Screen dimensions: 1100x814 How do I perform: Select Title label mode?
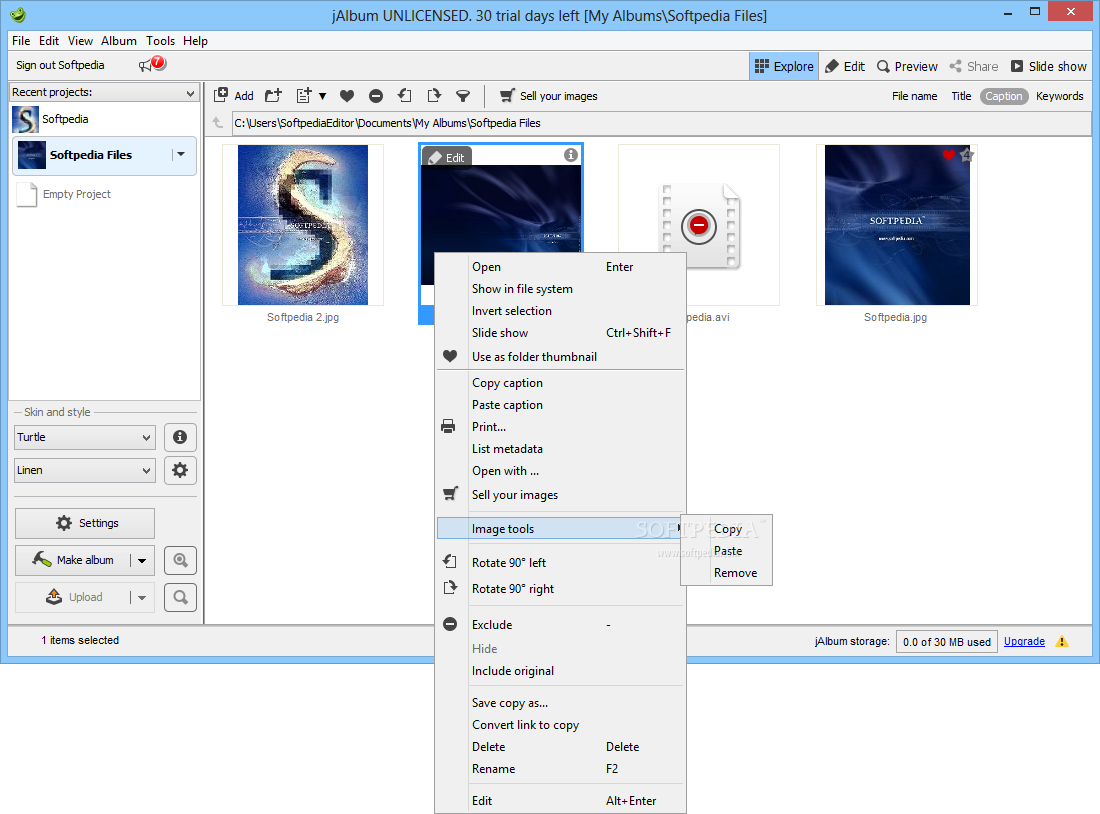point(961,96)
